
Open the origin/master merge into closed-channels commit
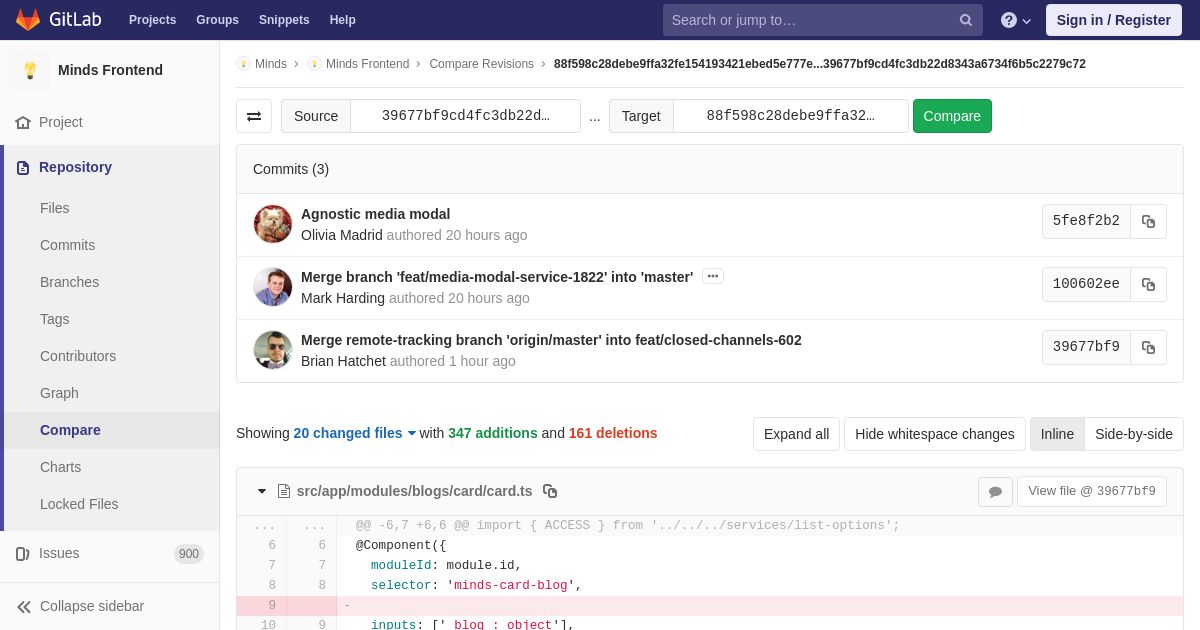coord(551,340)
